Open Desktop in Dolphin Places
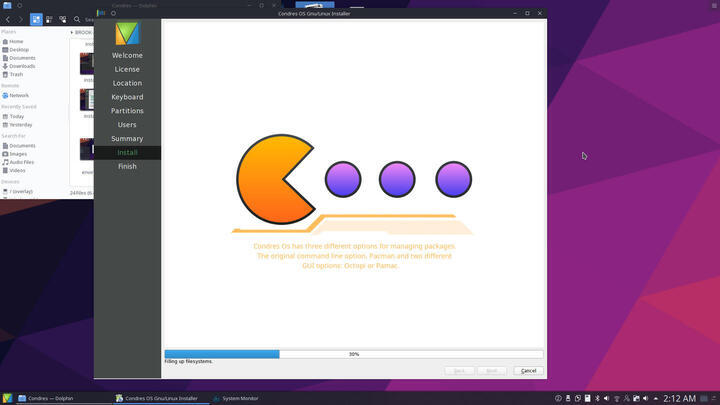This screenshot has width=720, height=405. tap(16, 50)
